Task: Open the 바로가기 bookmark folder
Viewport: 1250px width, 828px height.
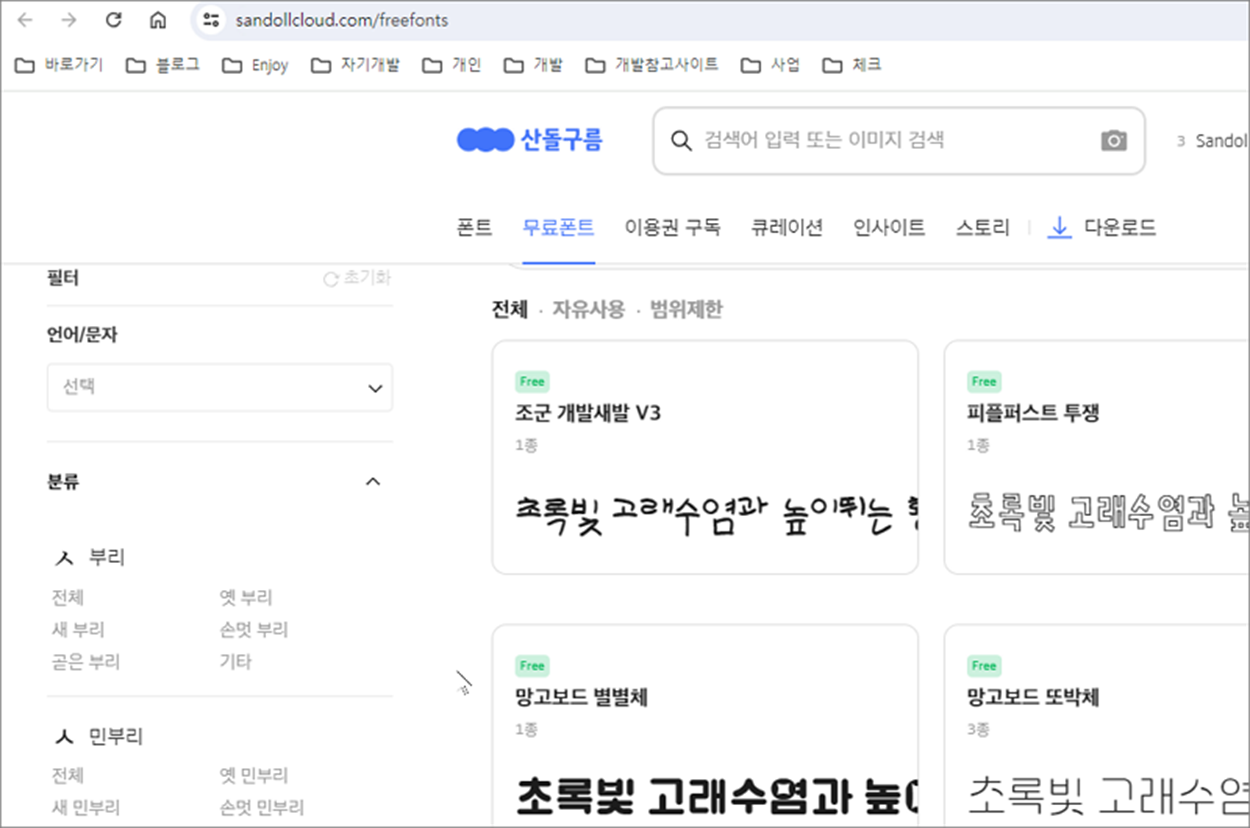Action: (59, 65)
